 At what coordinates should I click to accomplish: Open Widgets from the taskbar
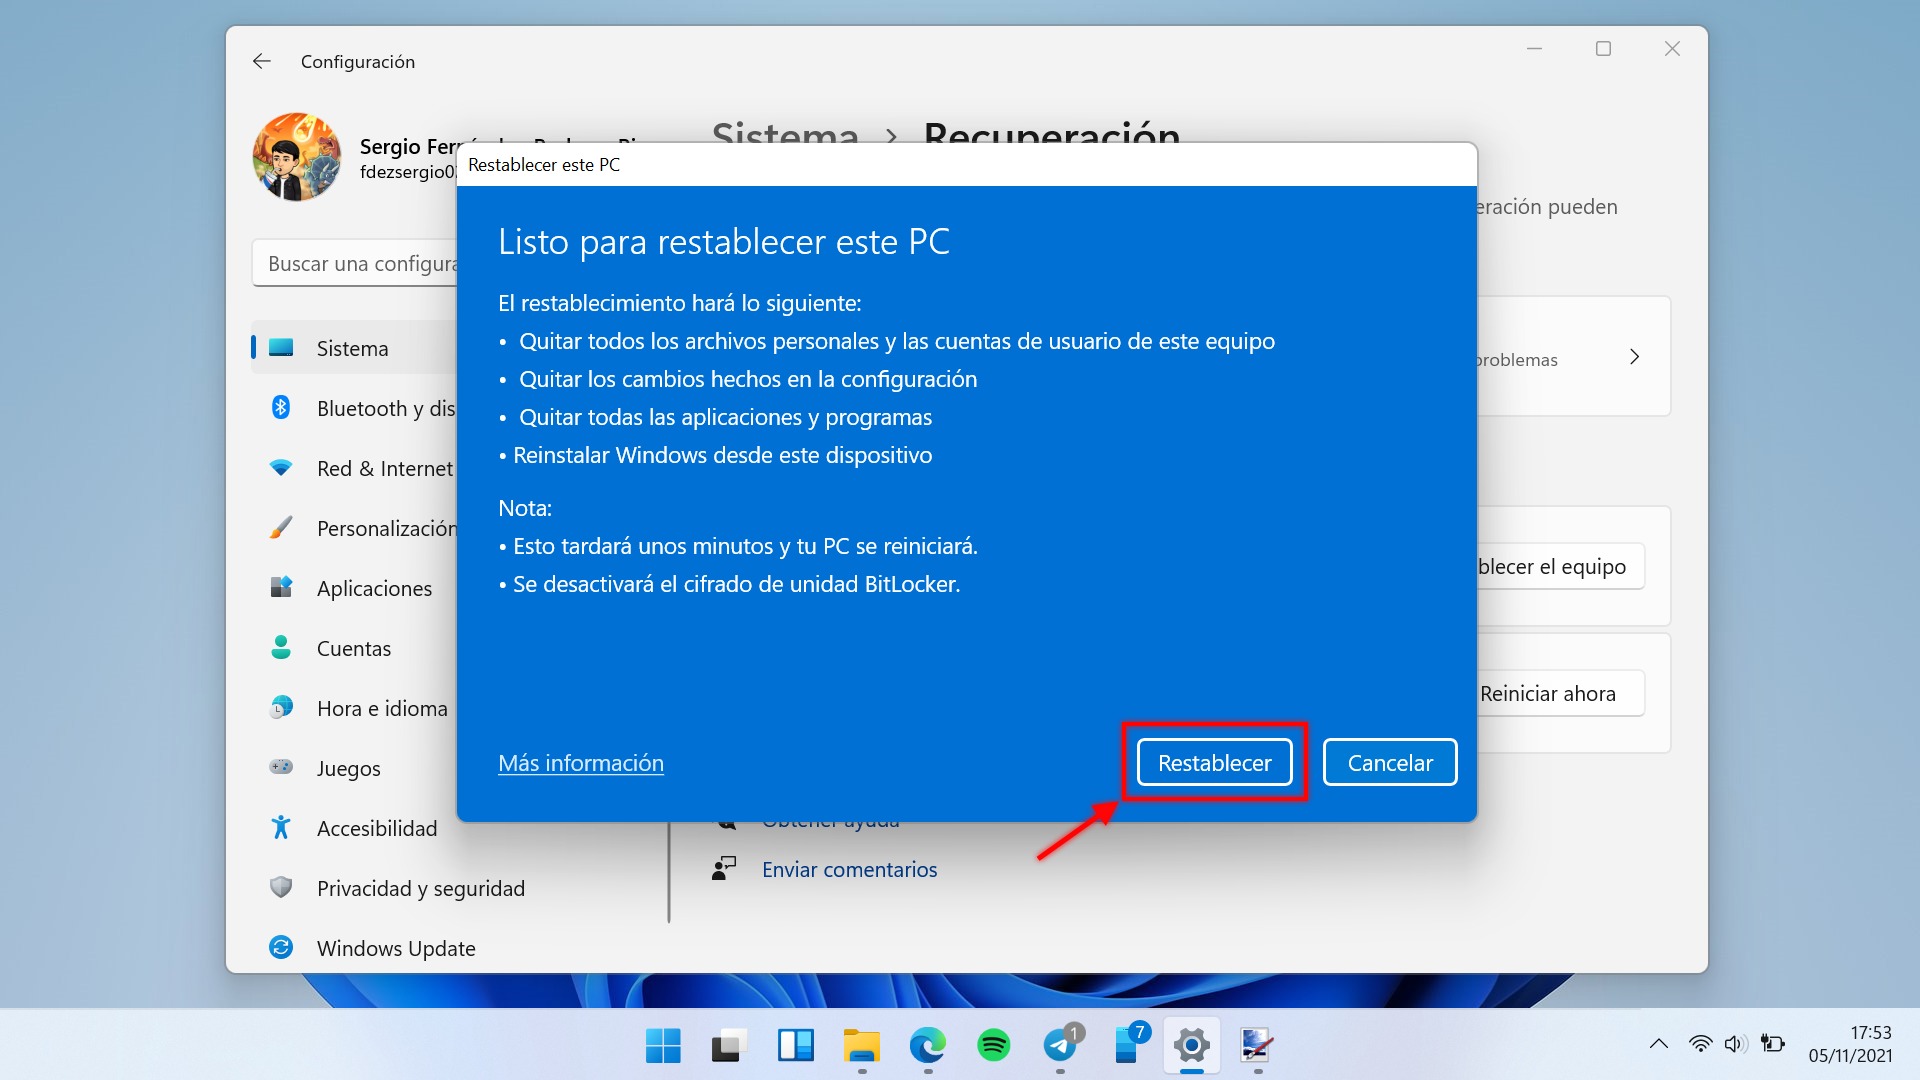pyautogui.click(x=796, y=1046)
